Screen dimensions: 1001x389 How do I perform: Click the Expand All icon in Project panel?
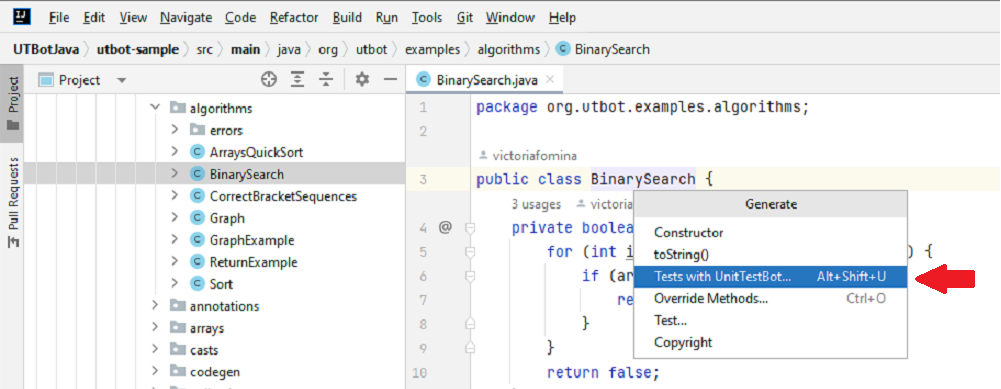[297, 80]
